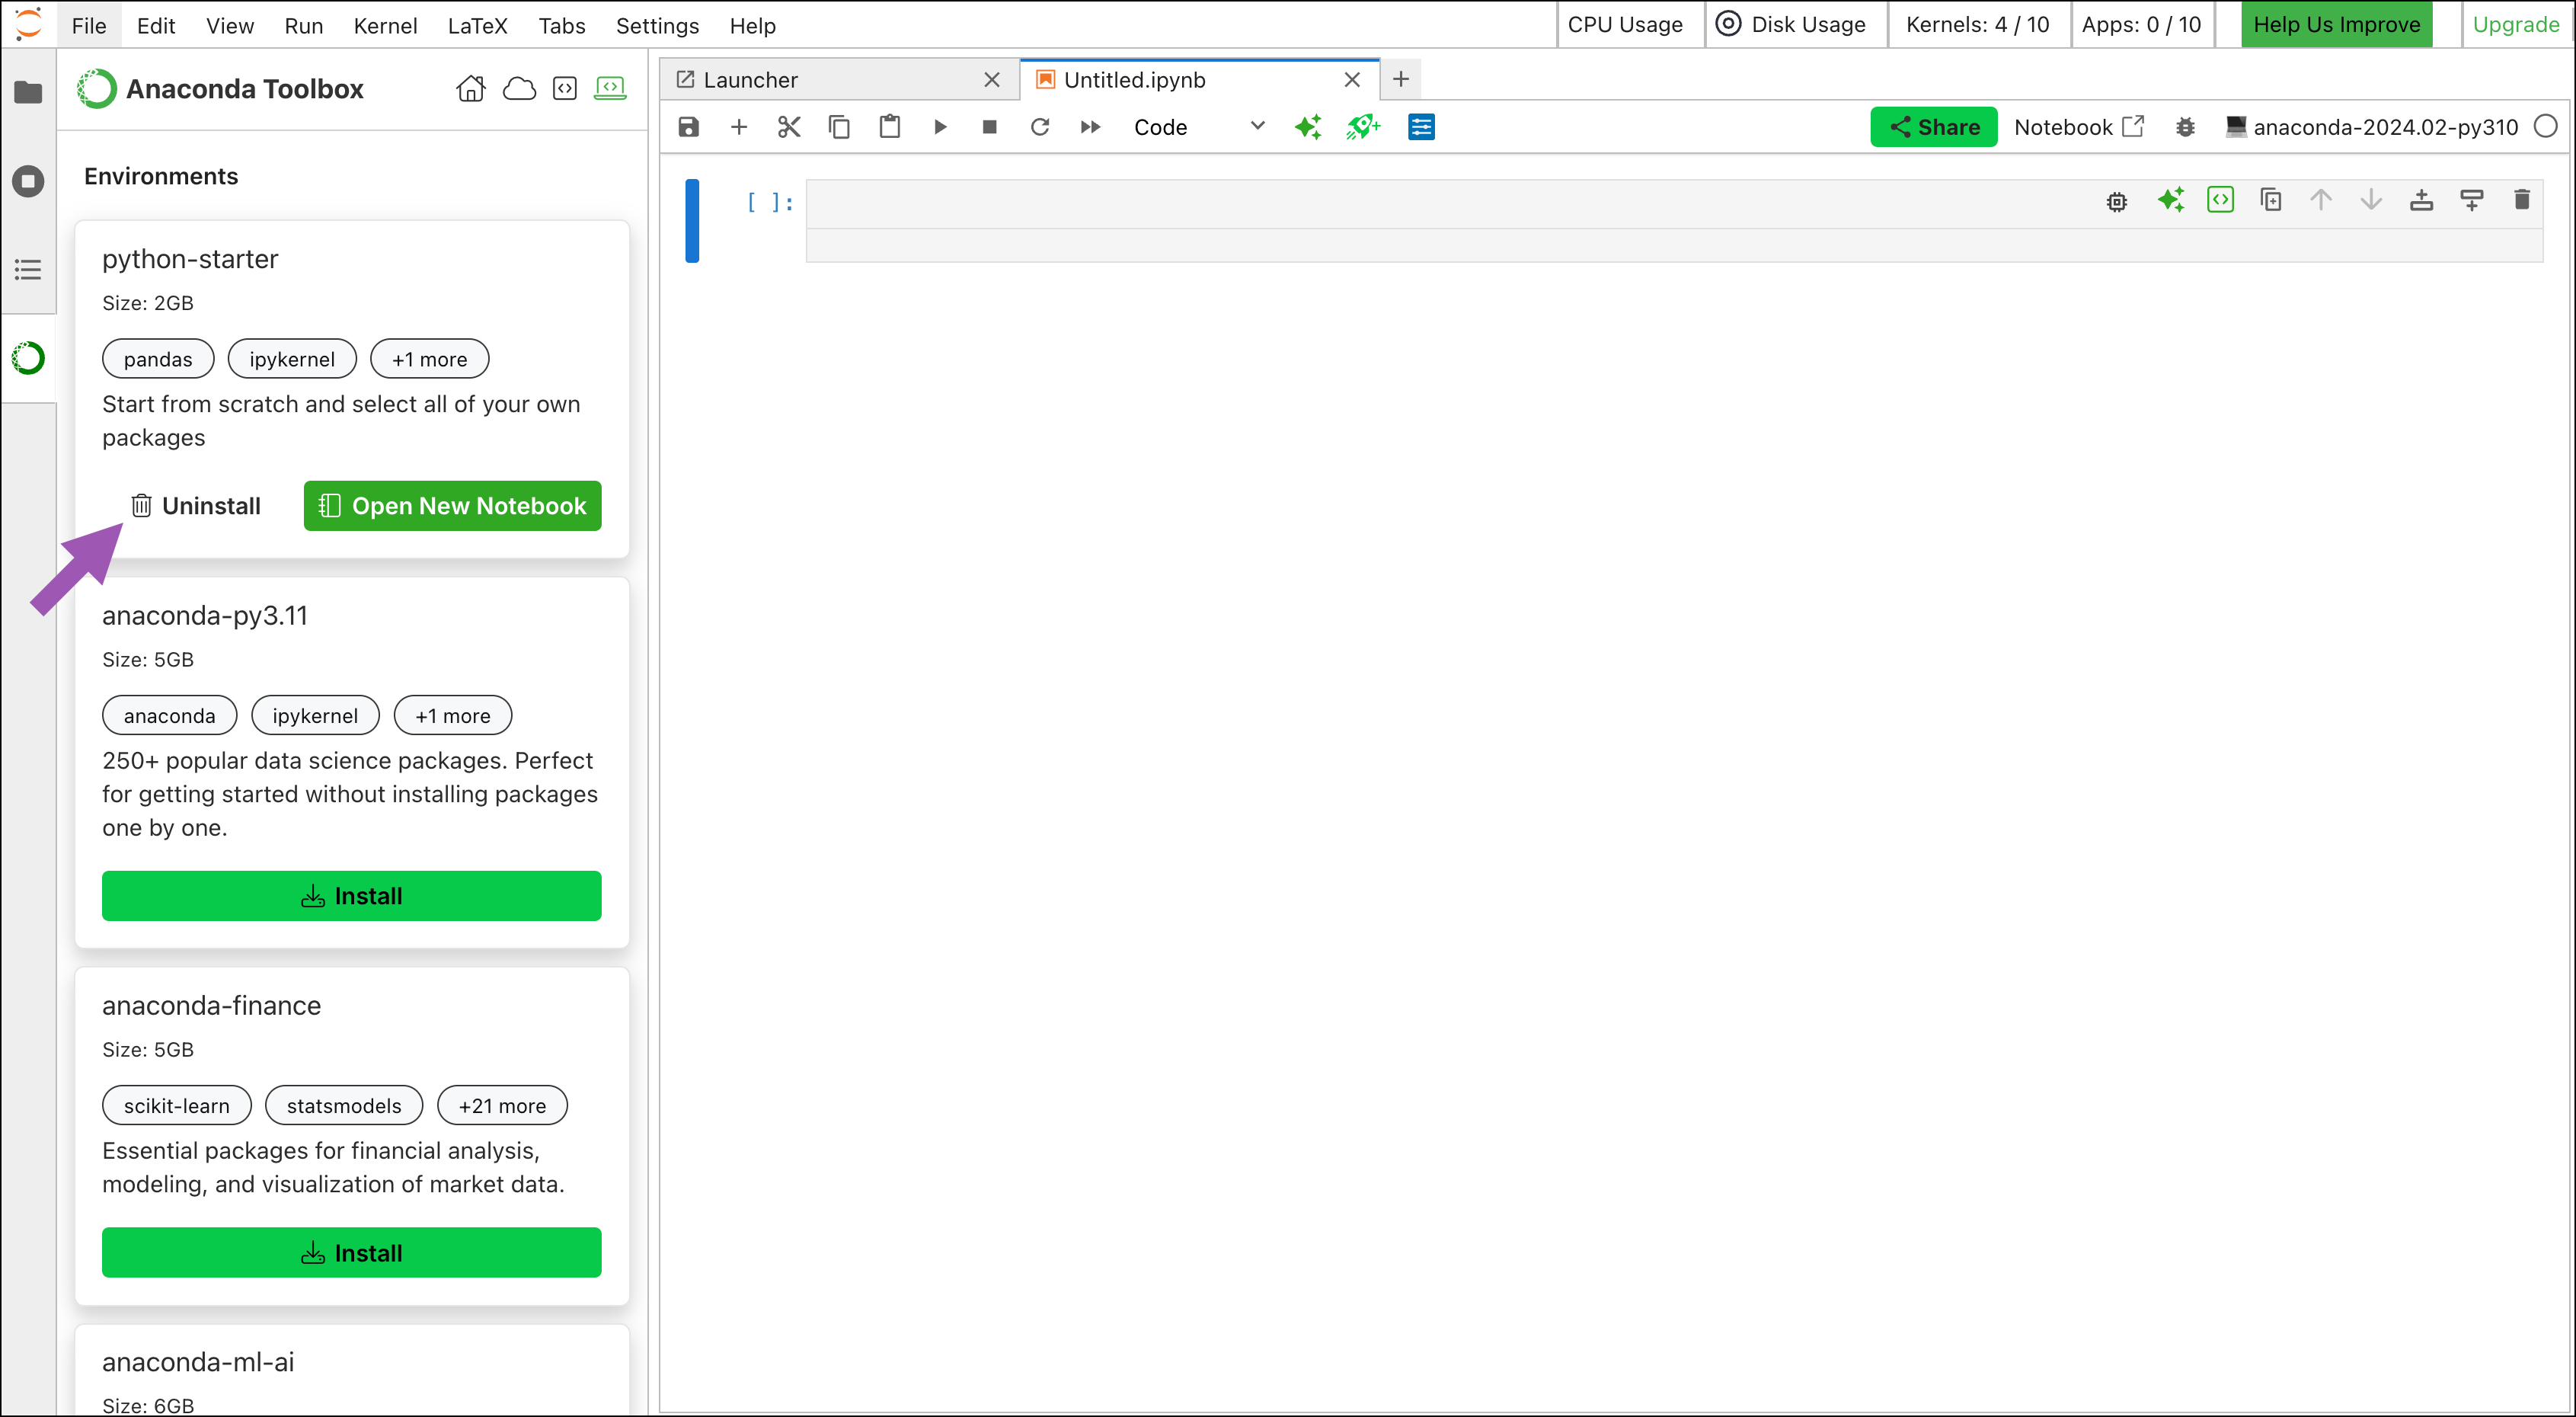
Task: Click the Share button
Action: 1934,127
